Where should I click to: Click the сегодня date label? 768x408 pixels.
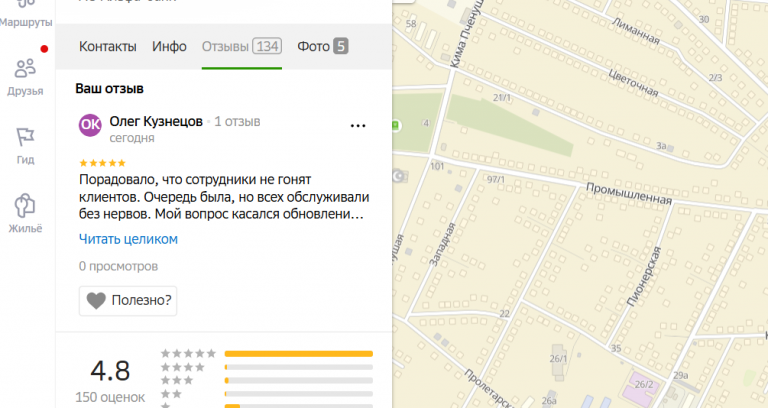tap(132, 138)
